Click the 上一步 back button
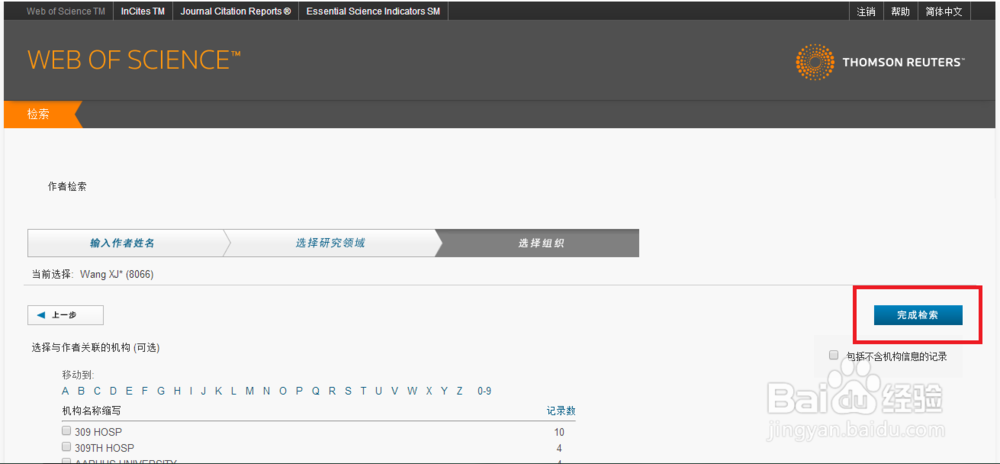1000x464 pixels. tap(65, 315)
